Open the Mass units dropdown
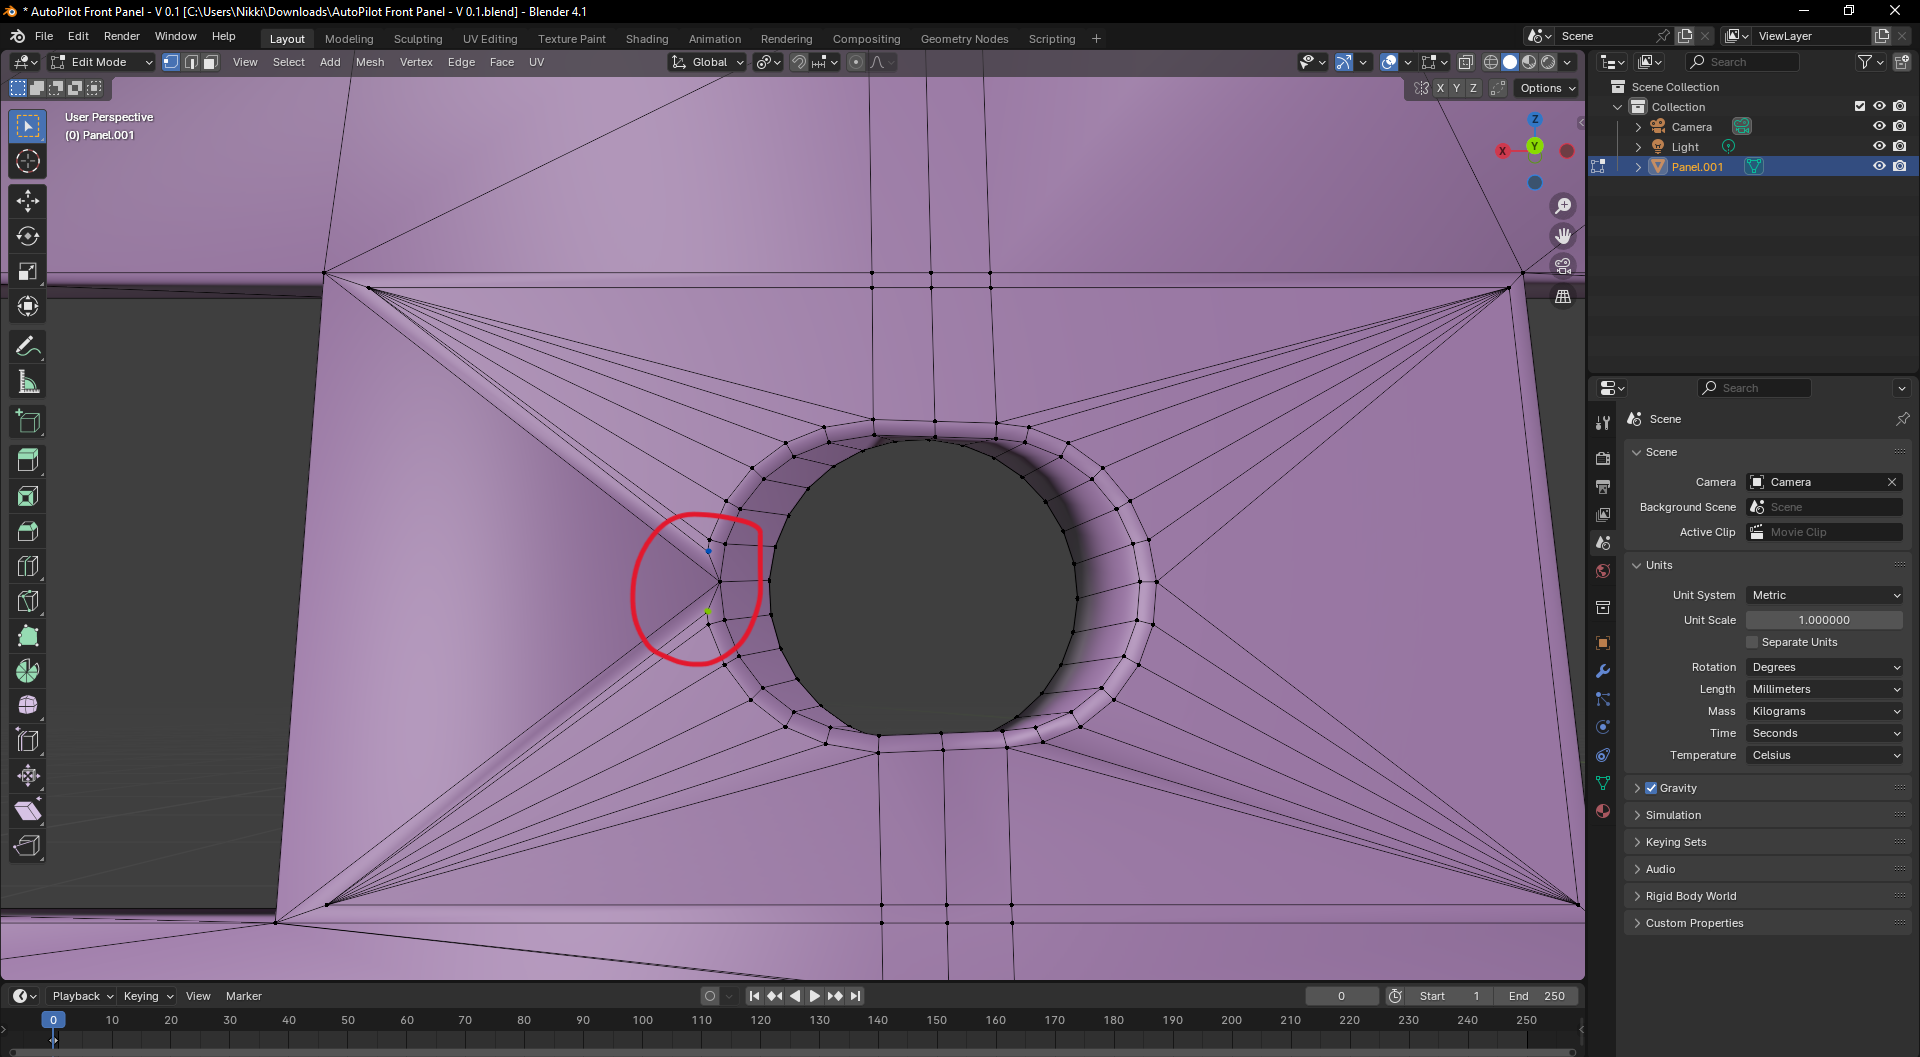The height and width of the screenshot is (1057, 1920). pyautogui.click(x=1825, y=711)
